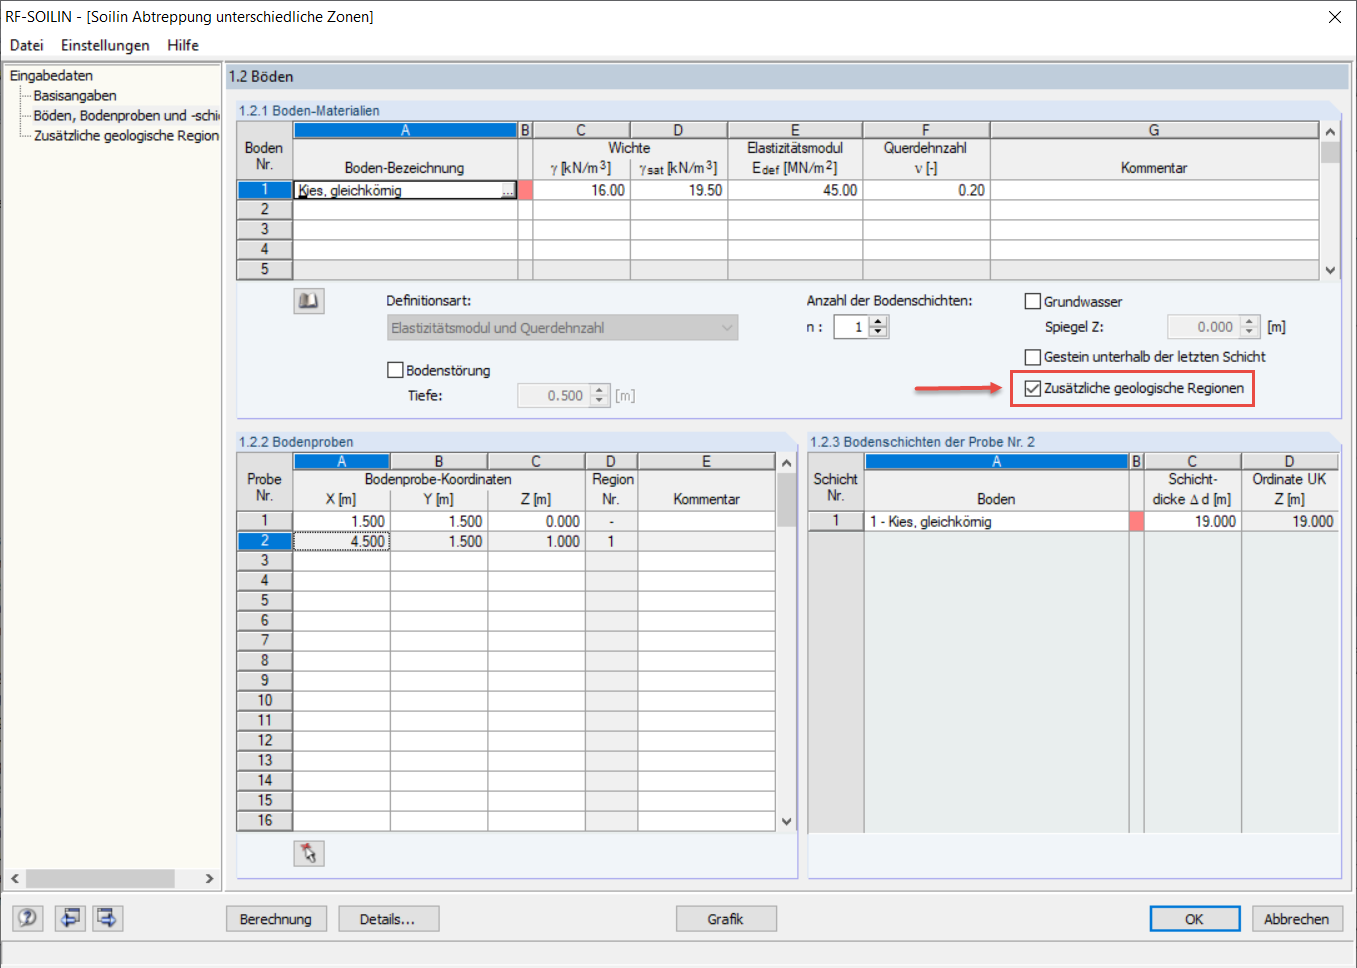This screenshot has width=1357, height=968.
Task: Open the soil material library book icon
Action: click(x=309, y=301)
